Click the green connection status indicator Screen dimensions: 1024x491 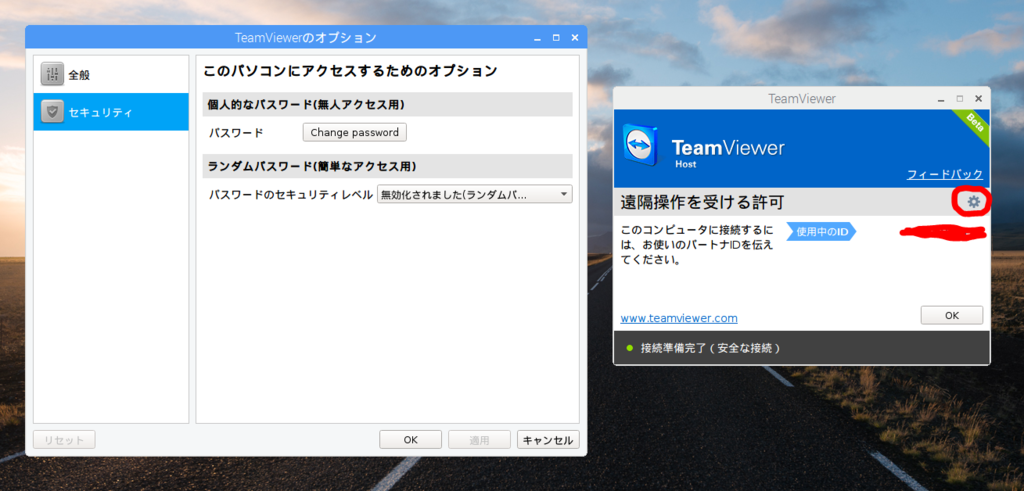630,348
